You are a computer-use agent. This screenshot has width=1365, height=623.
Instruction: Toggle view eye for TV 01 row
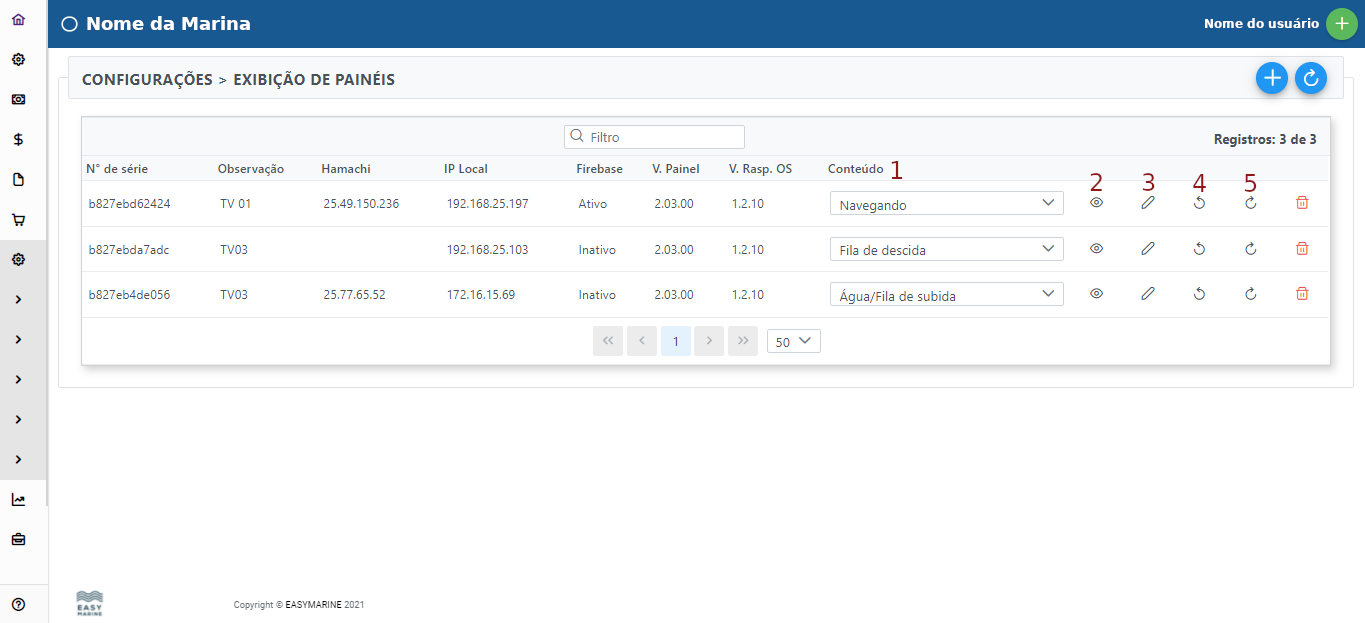[1096, 203]
